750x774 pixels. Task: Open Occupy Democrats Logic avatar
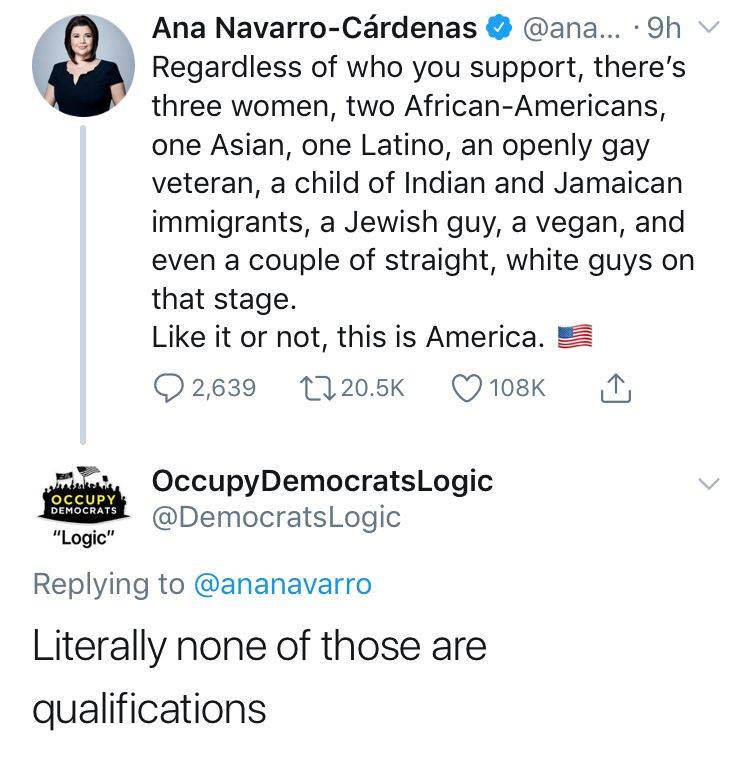click(x=84, y=505)
